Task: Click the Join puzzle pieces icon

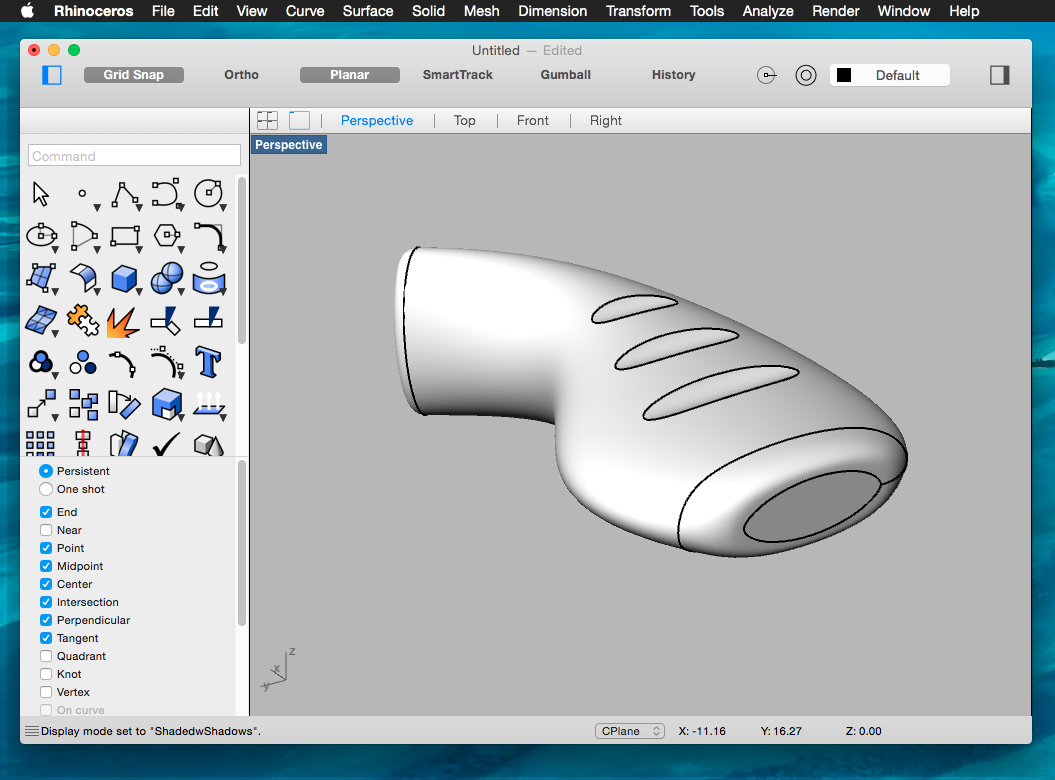Action: (x=83, y=320)
